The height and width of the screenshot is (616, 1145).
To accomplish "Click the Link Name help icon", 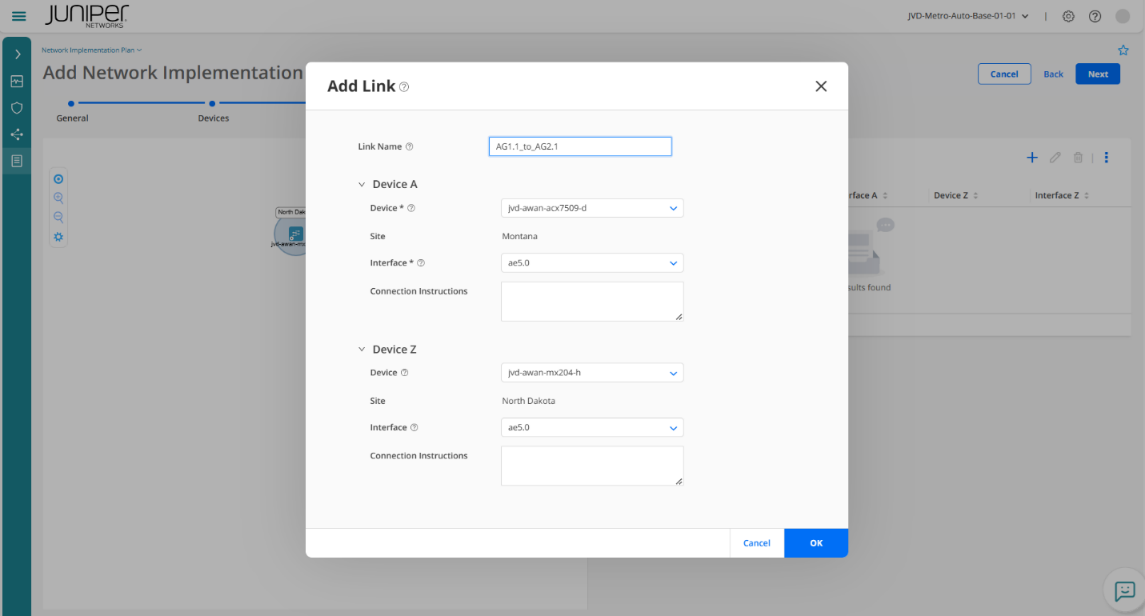I will tap(409, 147).
